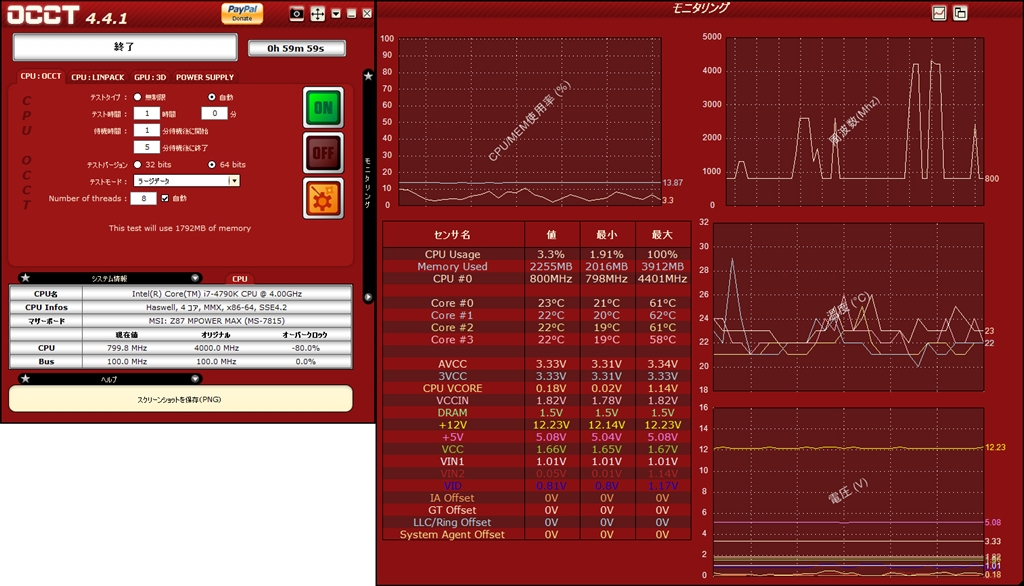Select the DRAM sensor row

[x=536, y=413]
